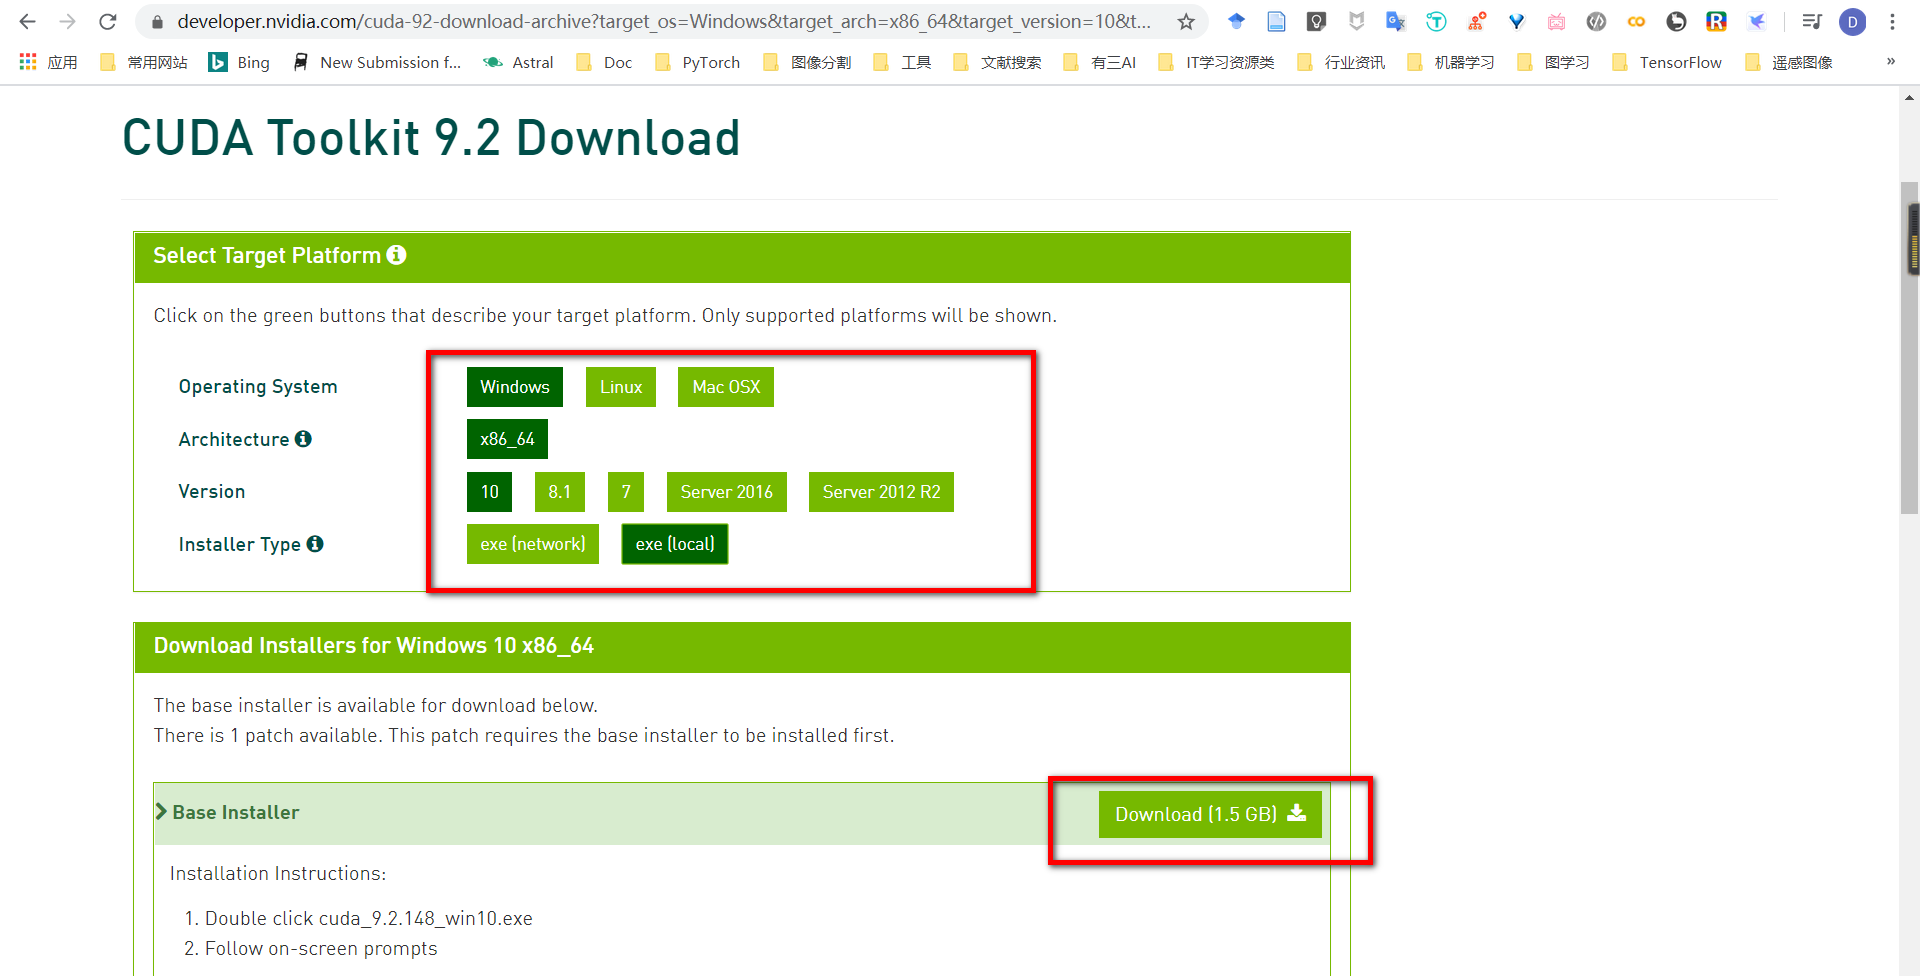Pick Windows version 10
This screenshot has width=1920, height=976.
(x=489, y=492)
